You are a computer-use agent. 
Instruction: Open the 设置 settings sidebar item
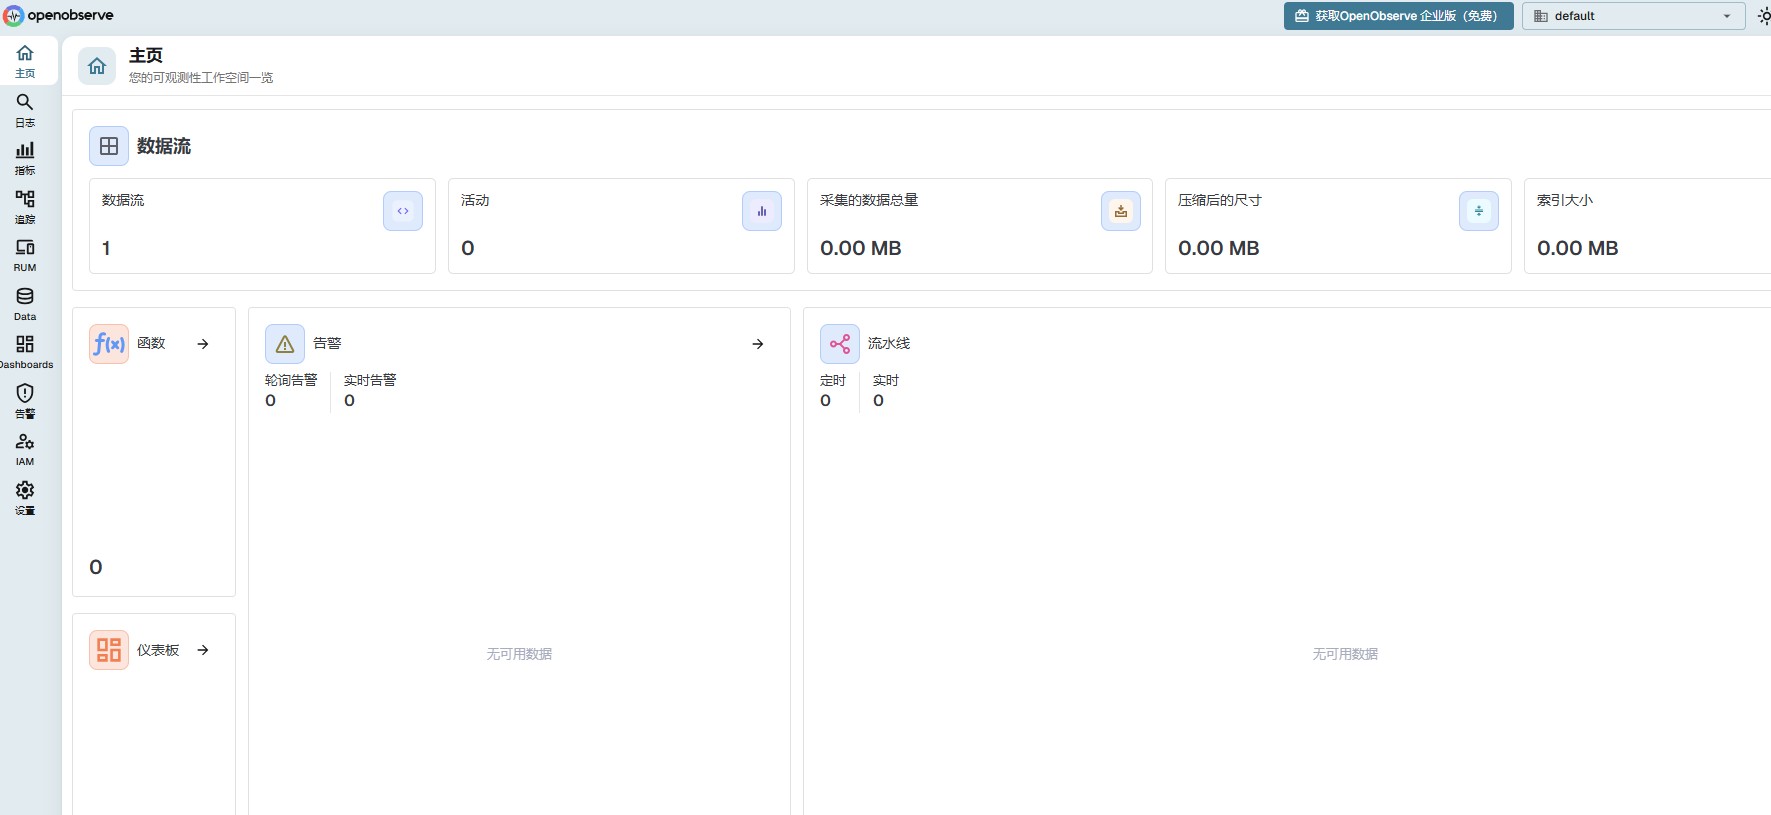[25, 498]
